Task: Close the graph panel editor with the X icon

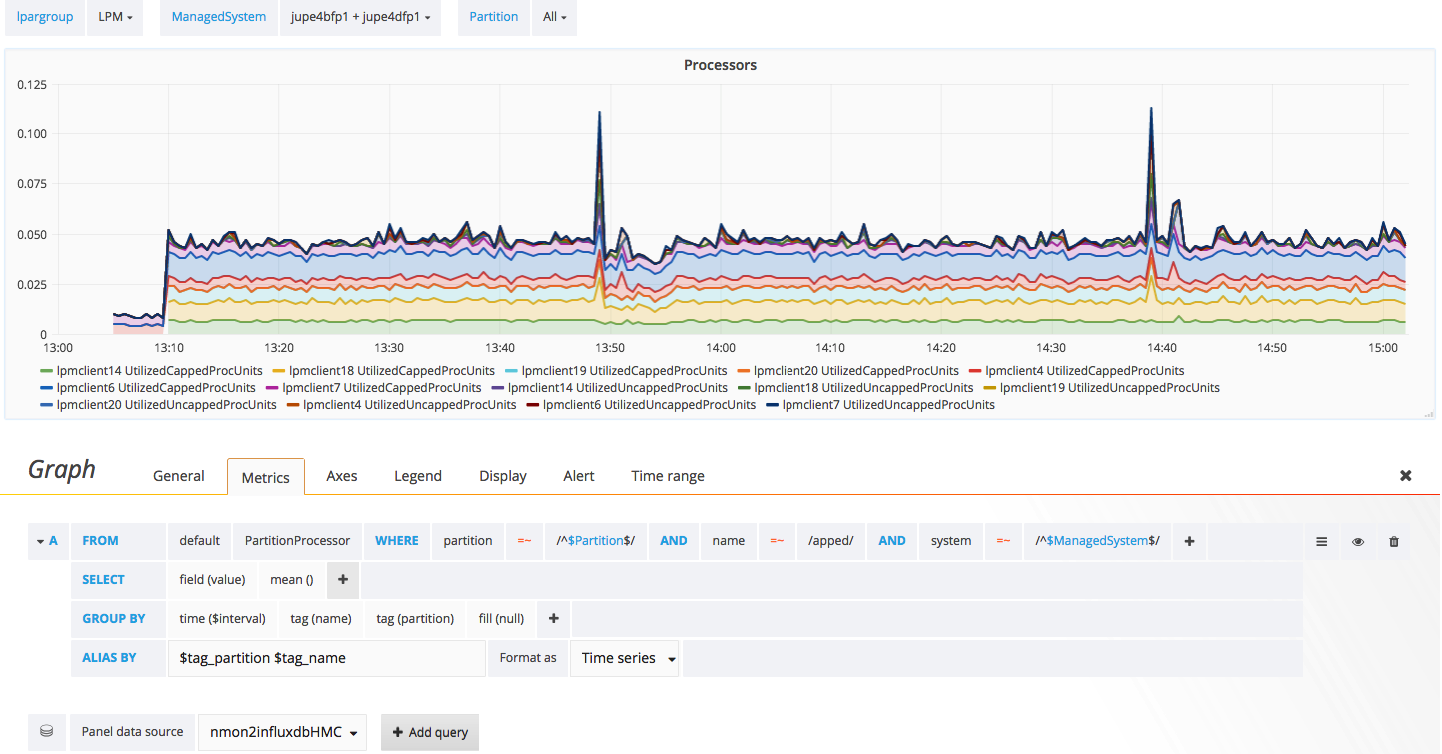Action: pyautogui.click(x=1405, y=476)
